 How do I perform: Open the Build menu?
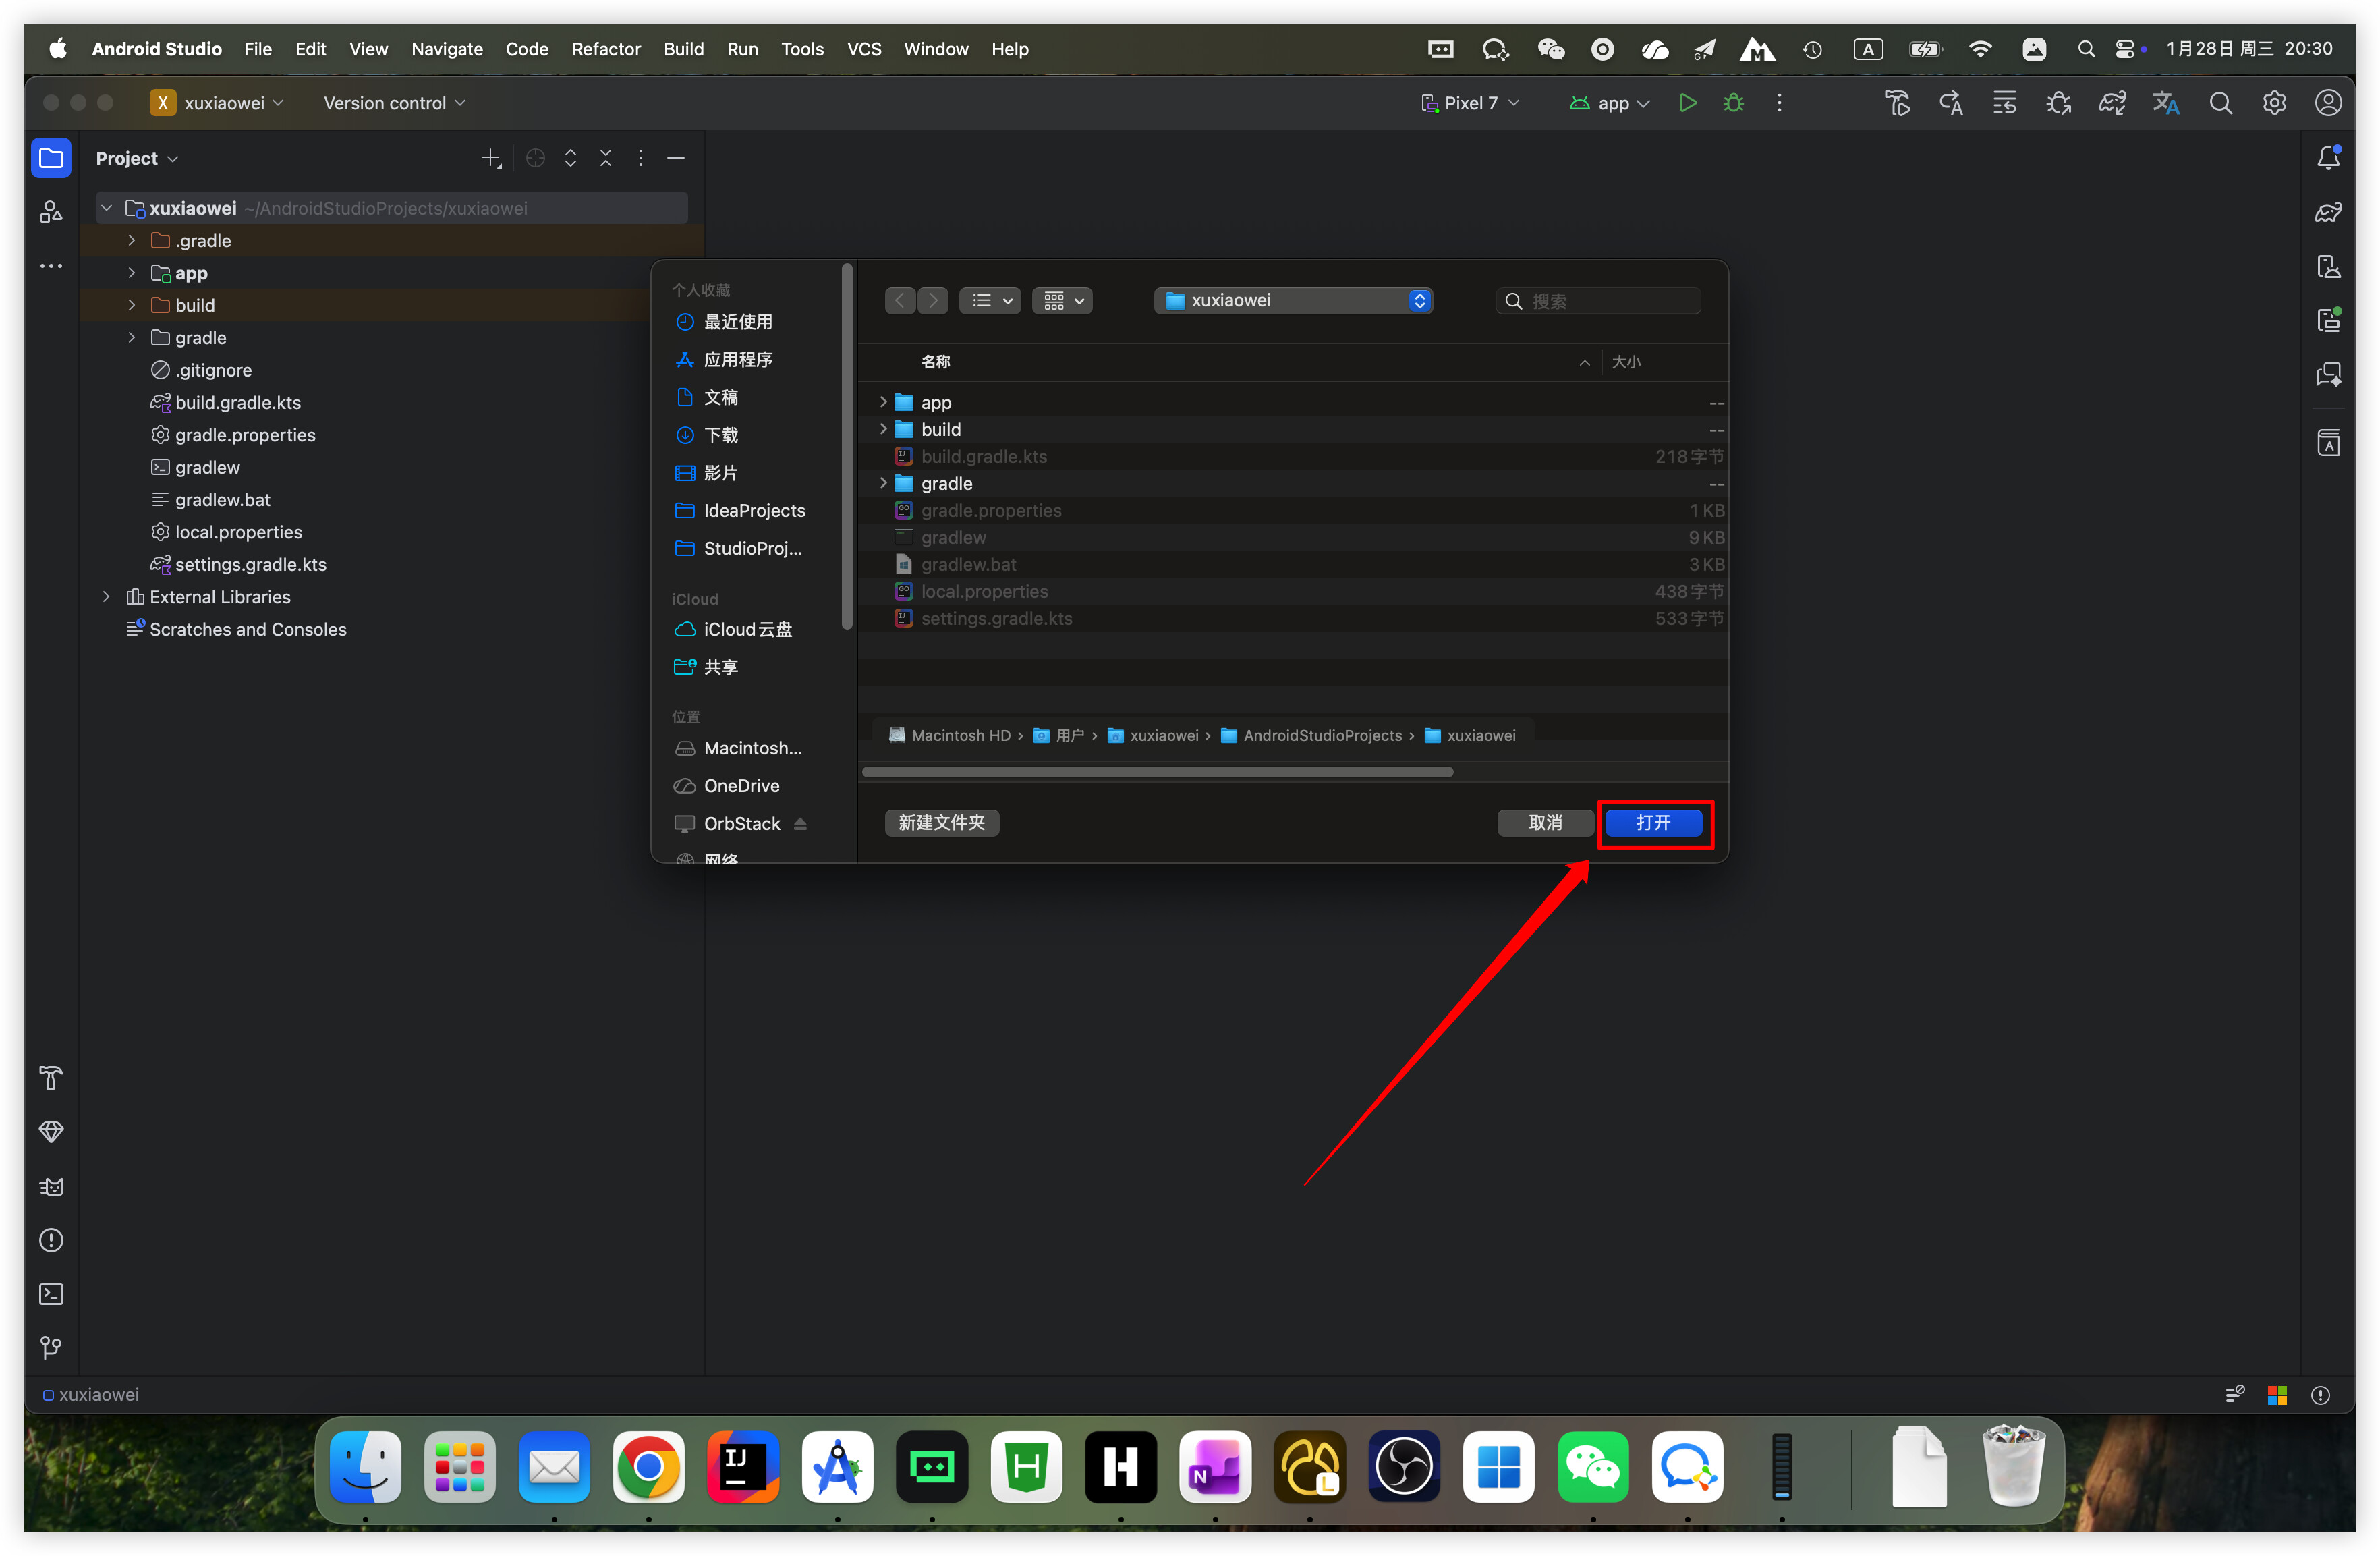pos(683,49)
